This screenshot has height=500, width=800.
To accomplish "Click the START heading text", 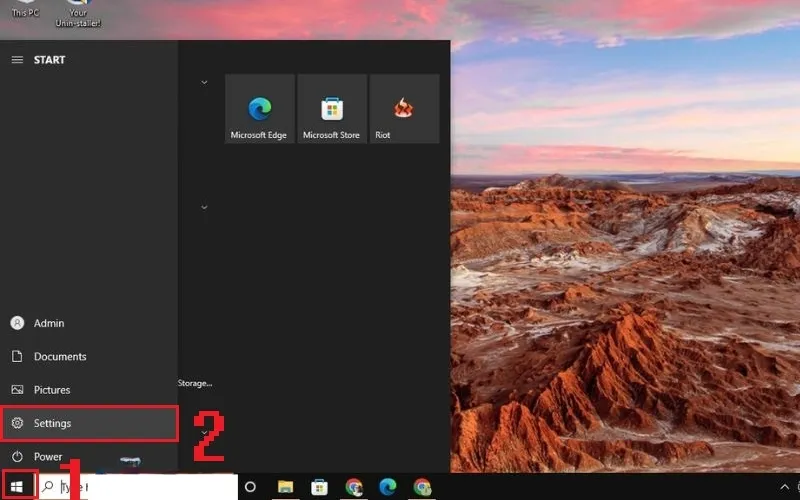I will point(49,60).
